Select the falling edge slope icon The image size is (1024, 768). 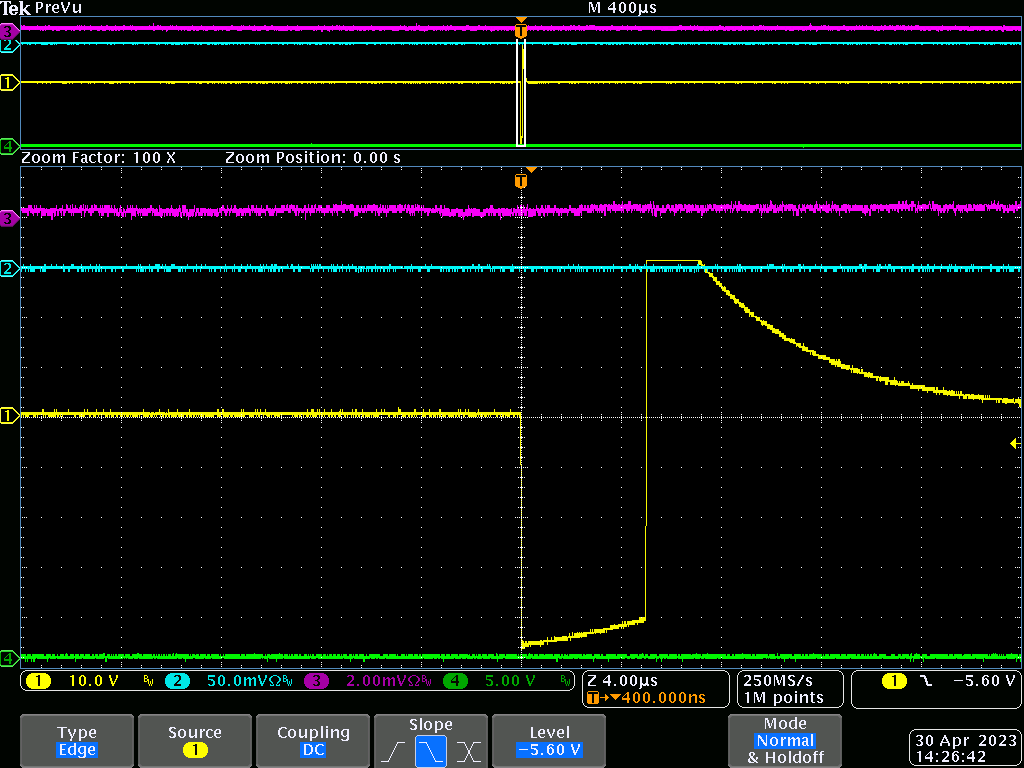pyautogui.click(x=431, y=750)
